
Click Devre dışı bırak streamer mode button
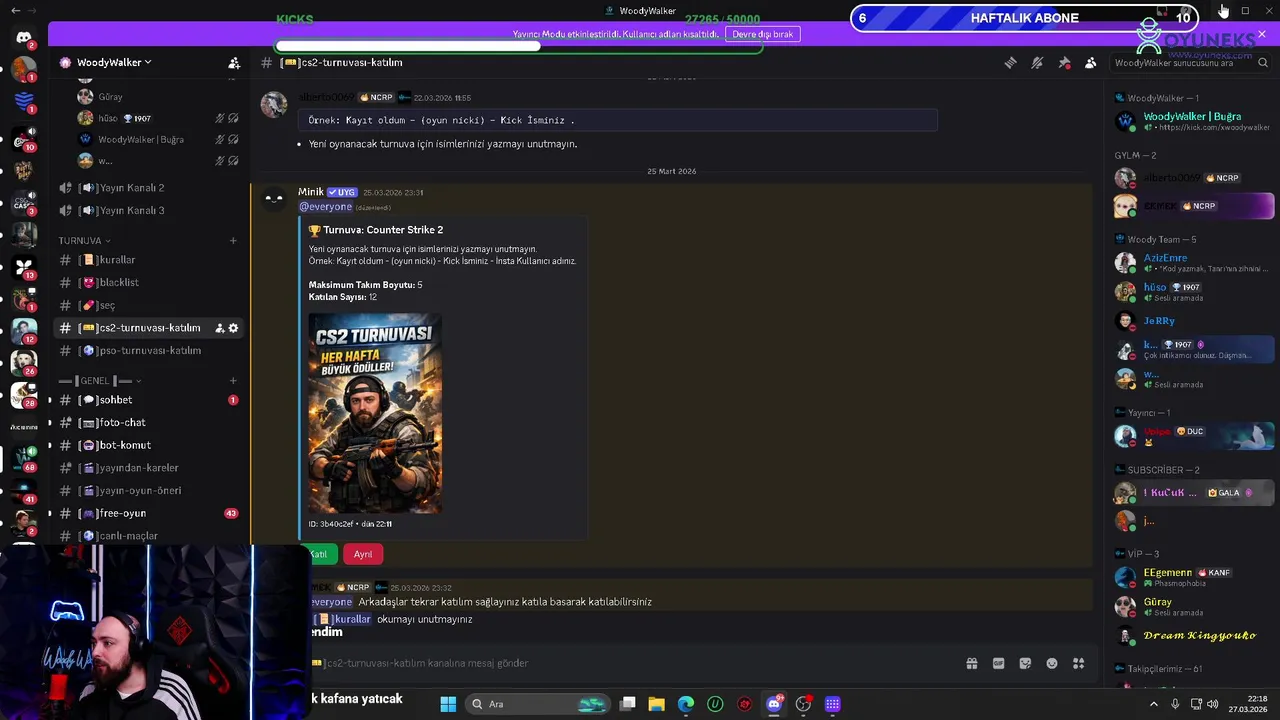pos(763,34)
